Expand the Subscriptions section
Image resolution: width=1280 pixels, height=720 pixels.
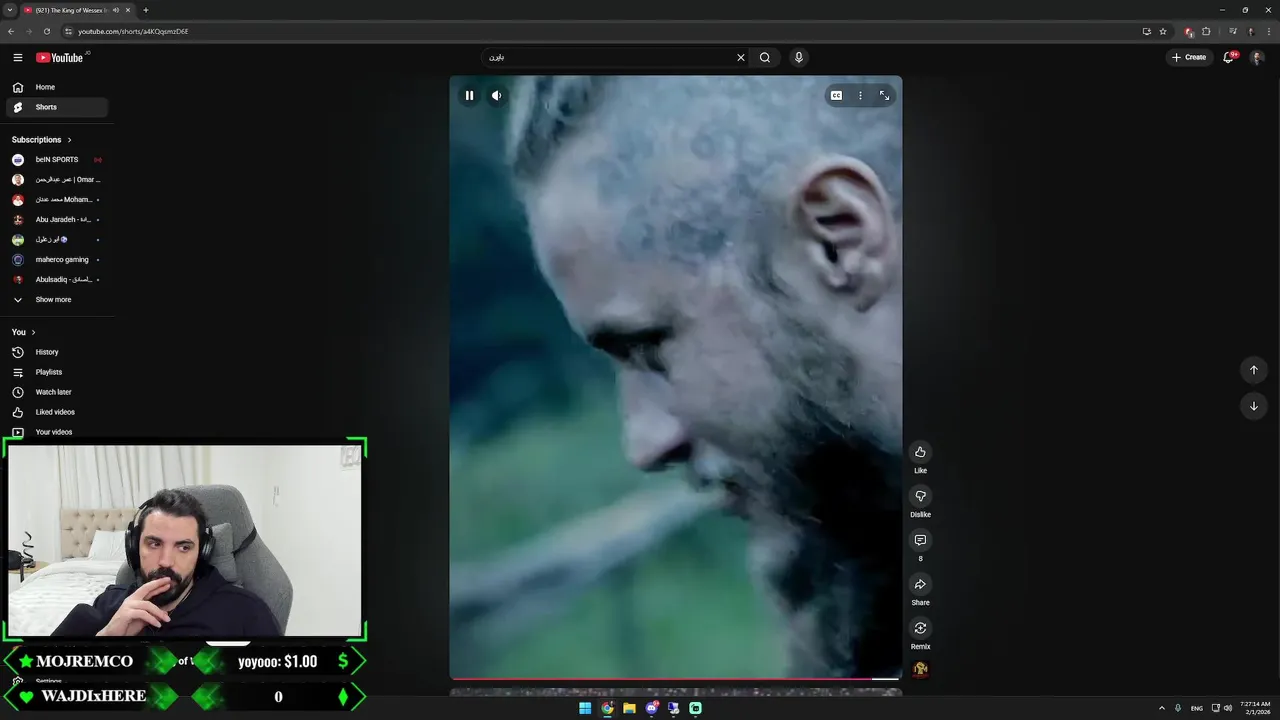click(x=42, y=140)
